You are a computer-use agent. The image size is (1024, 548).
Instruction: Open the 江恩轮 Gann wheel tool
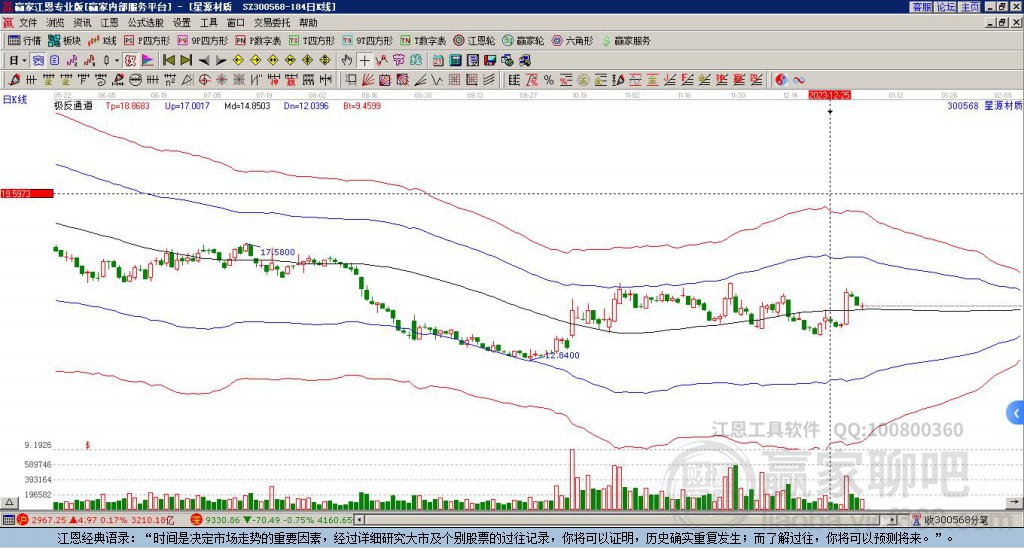tap(475, 40)
